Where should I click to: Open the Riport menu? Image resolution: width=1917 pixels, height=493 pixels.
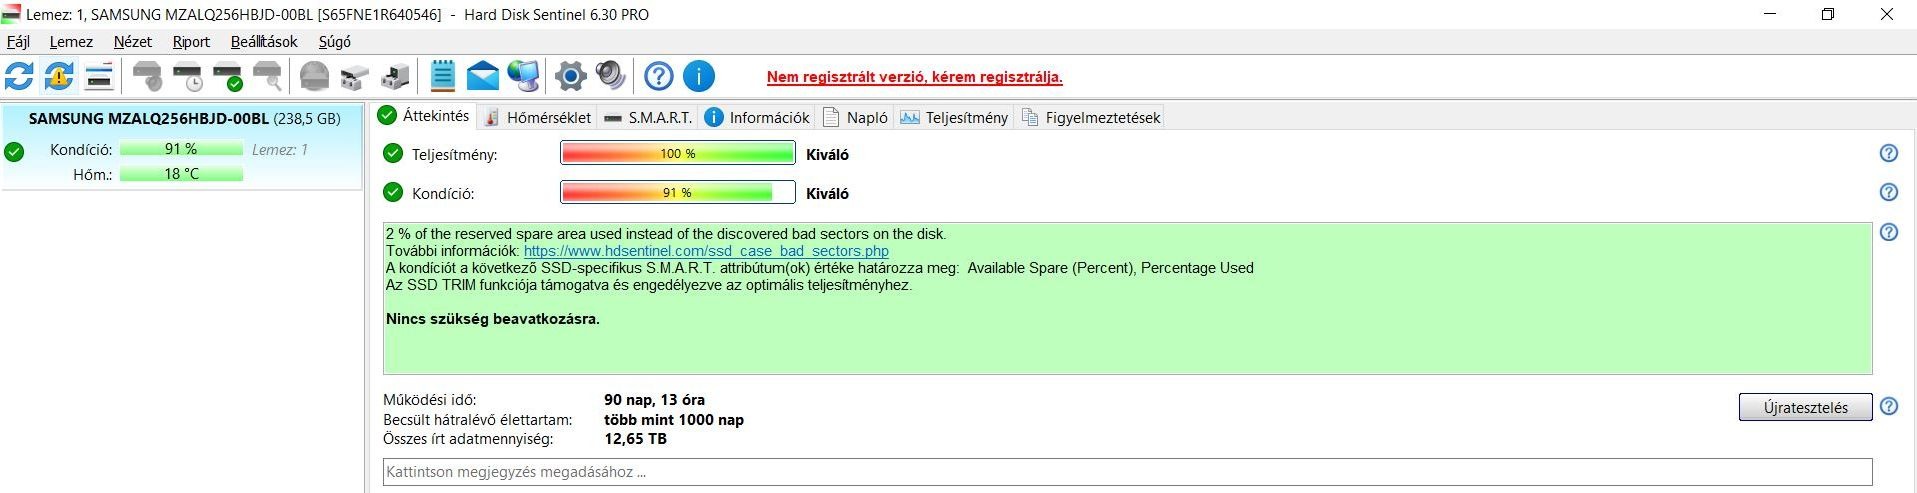pyautogui.click(x=191, y=42)
